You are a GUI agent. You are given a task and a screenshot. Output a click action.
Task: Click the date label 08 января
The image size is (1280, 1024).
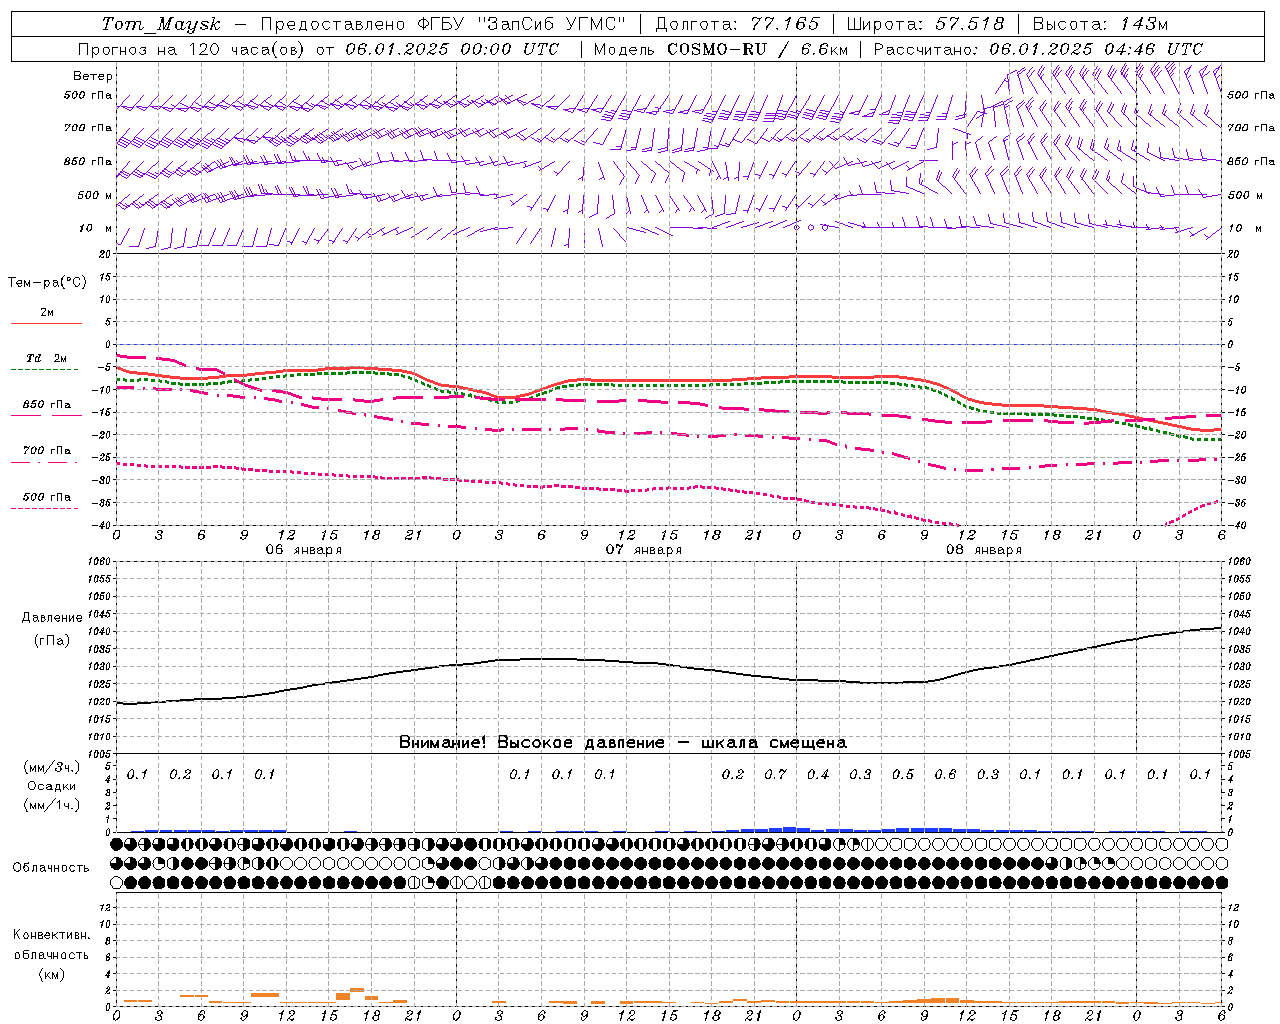point(984,550)
